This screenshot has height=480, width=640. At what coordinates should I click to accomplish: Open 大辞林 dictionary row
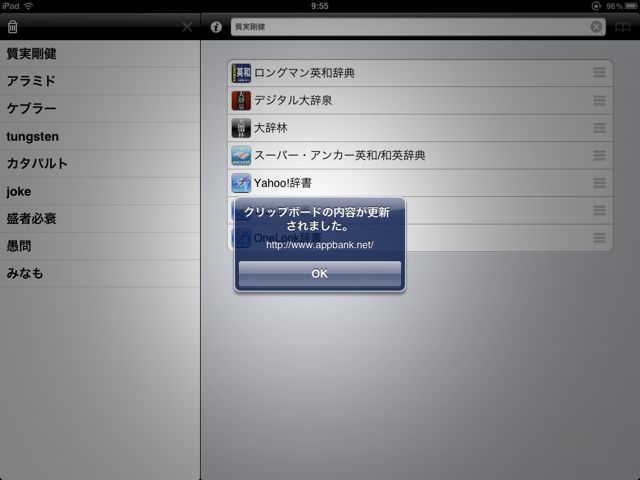click(420, 128)
